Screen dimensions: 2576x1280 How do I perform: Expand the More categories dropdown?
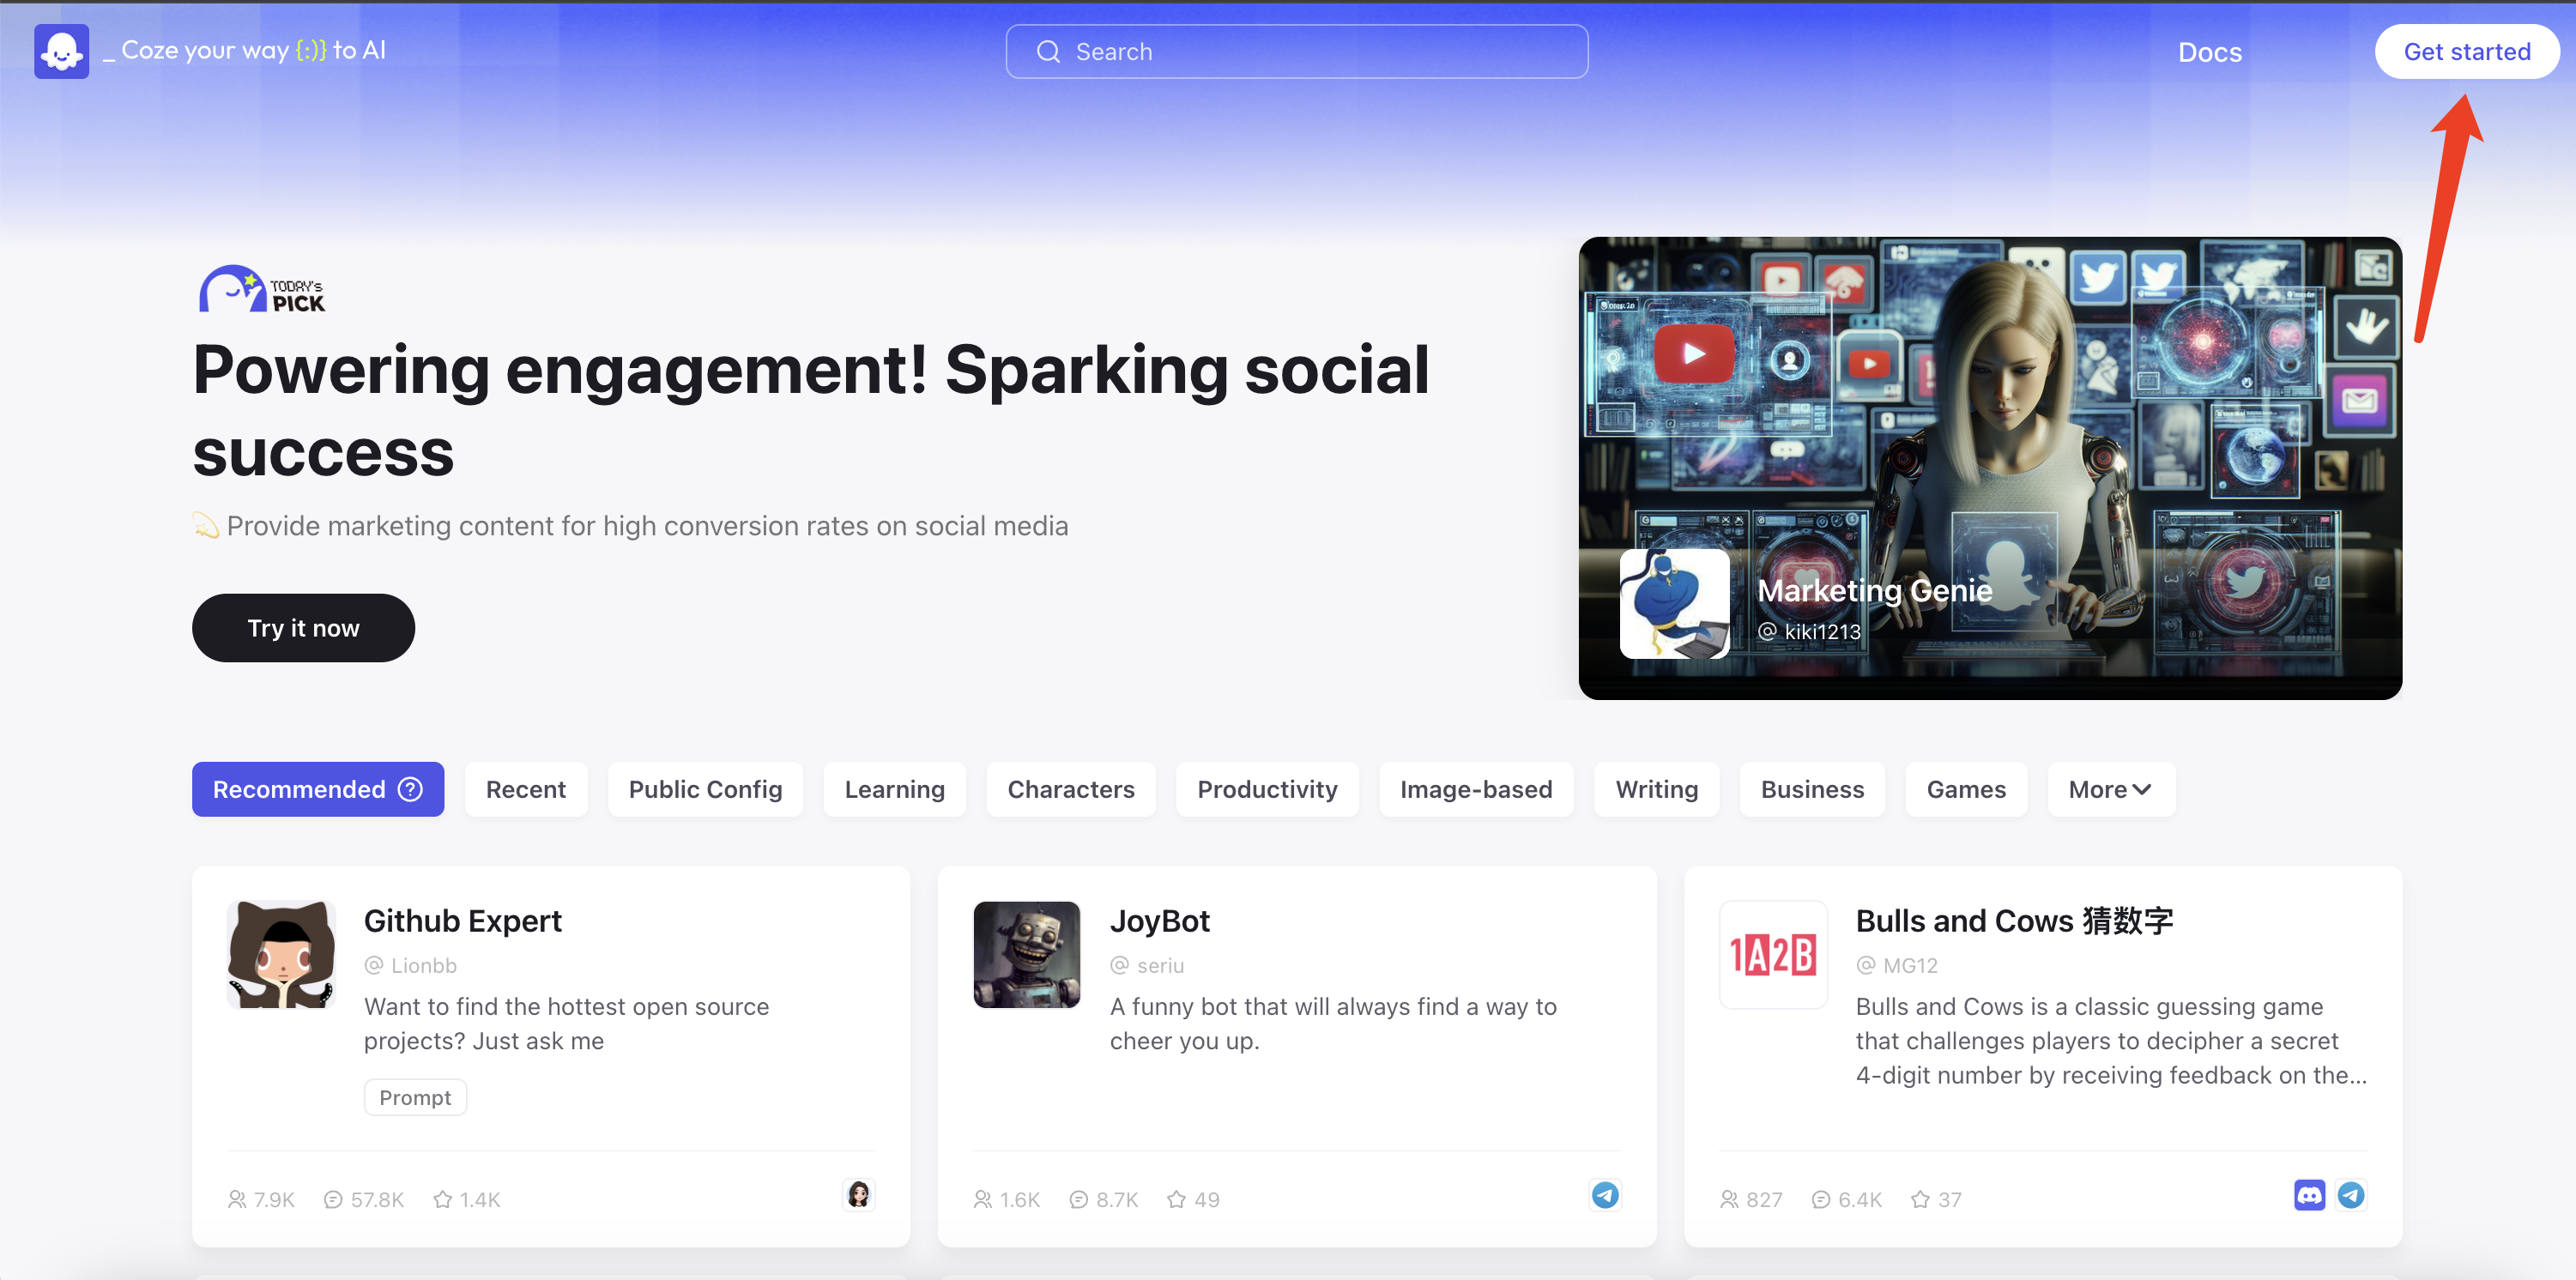[x=2110, y=789]
